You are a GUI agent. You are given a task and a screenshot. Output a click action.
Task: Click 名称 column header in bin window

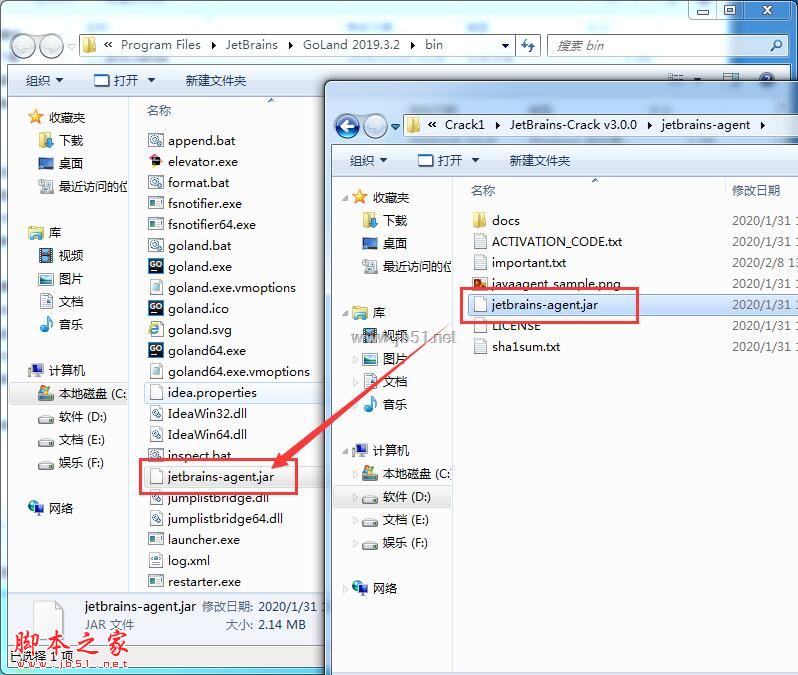159,110
